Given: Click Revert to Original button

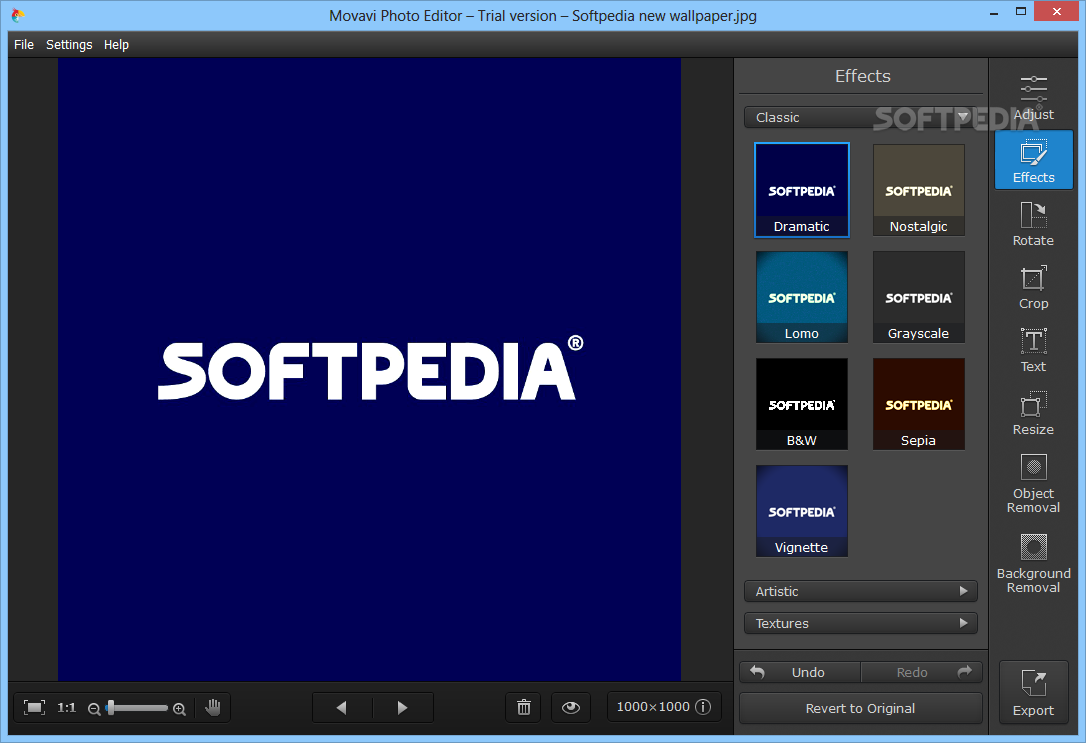Looking at the screenshot, I should pos(861,708).
